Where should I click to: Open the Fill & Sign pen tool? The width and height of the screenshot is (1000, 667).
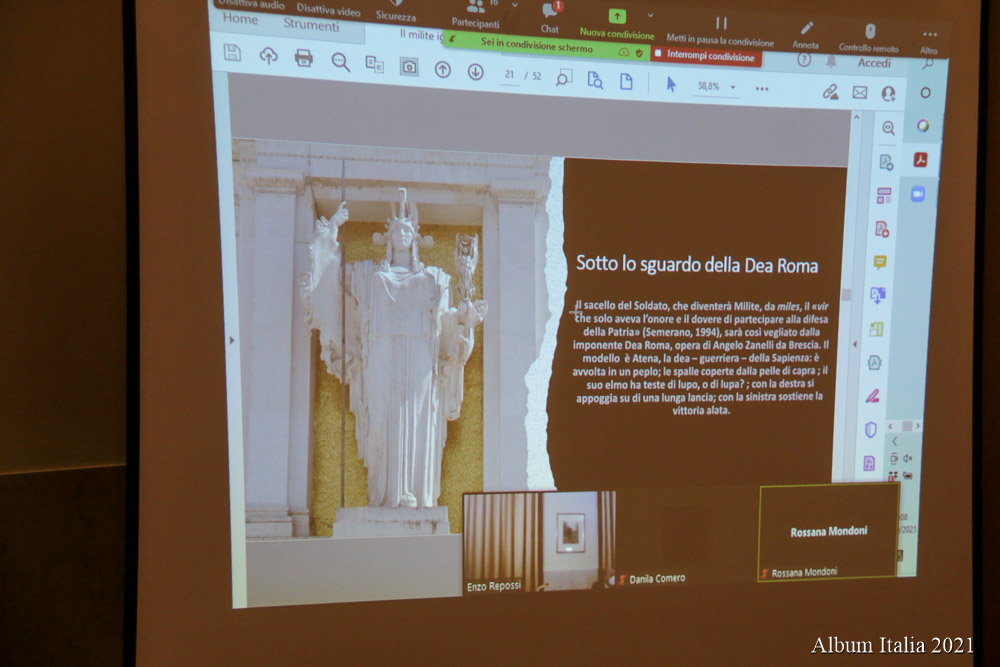click(x=872, y=396)
